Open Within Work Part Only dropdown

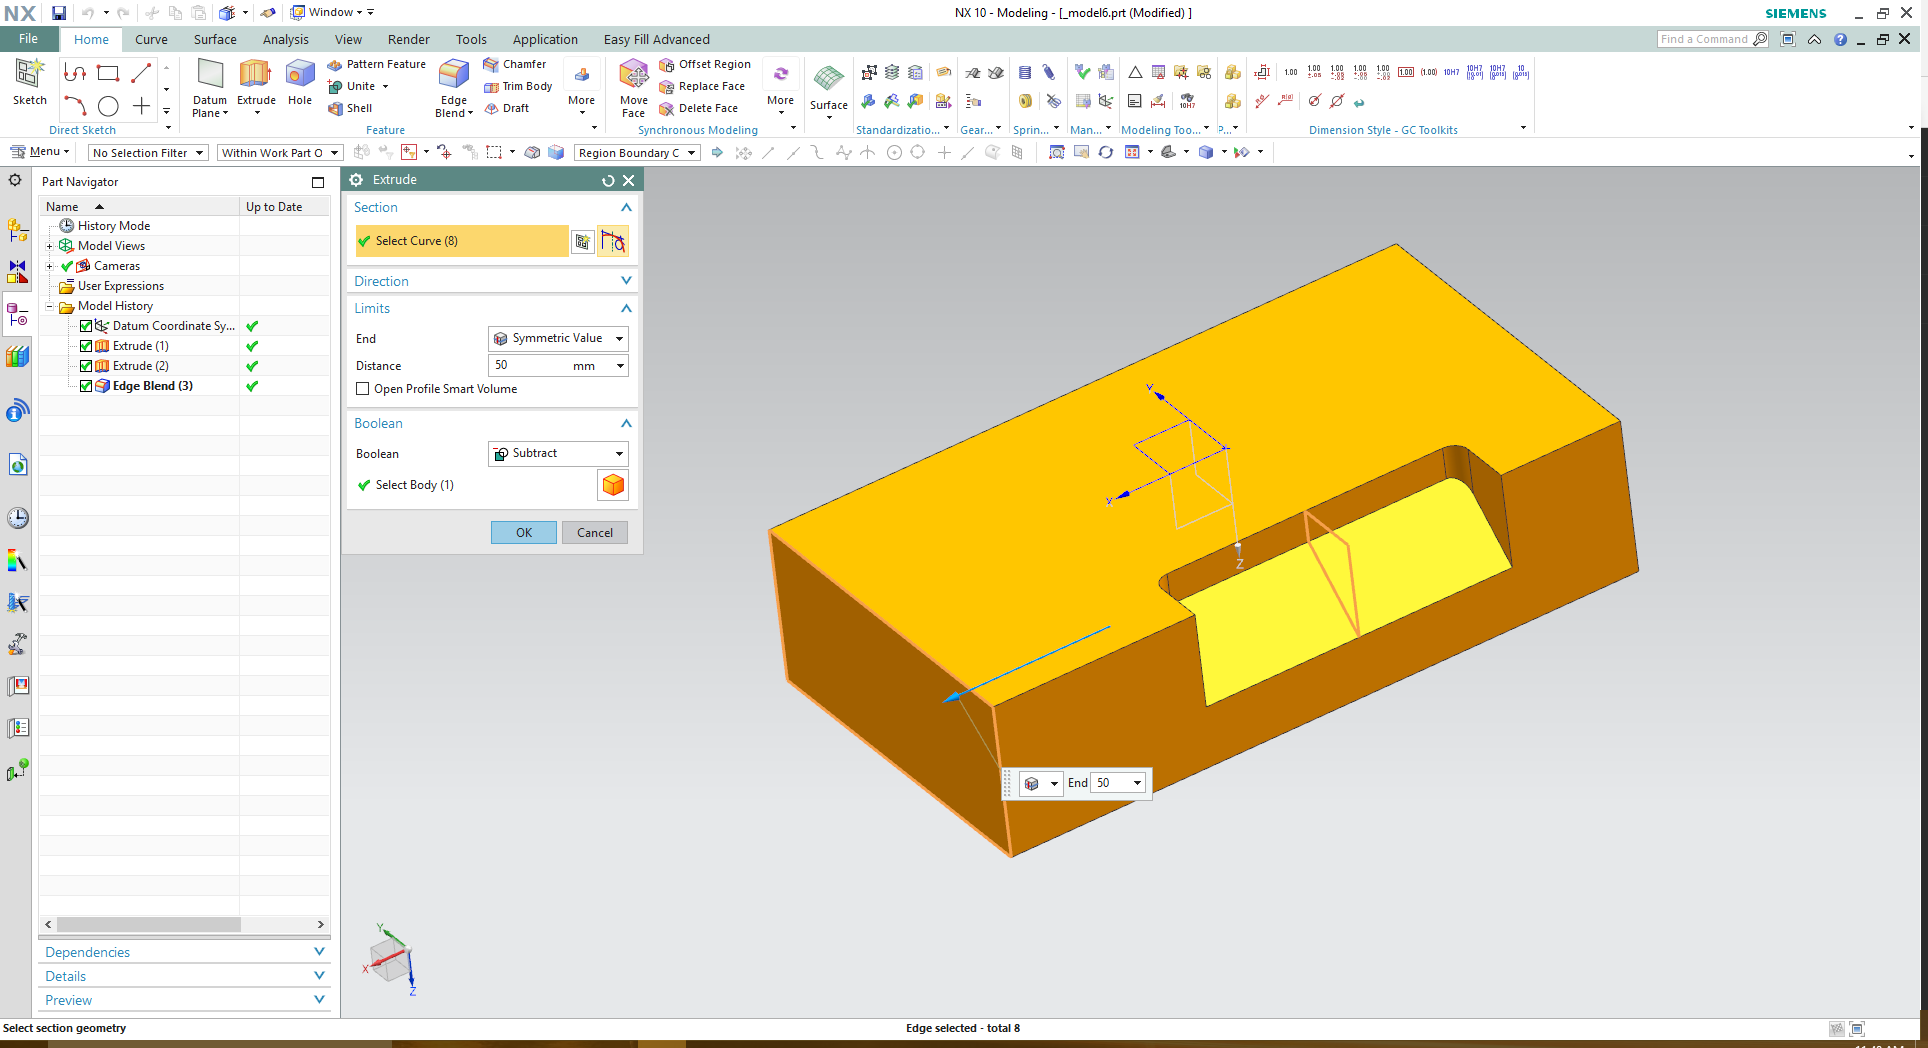[280, 153]
